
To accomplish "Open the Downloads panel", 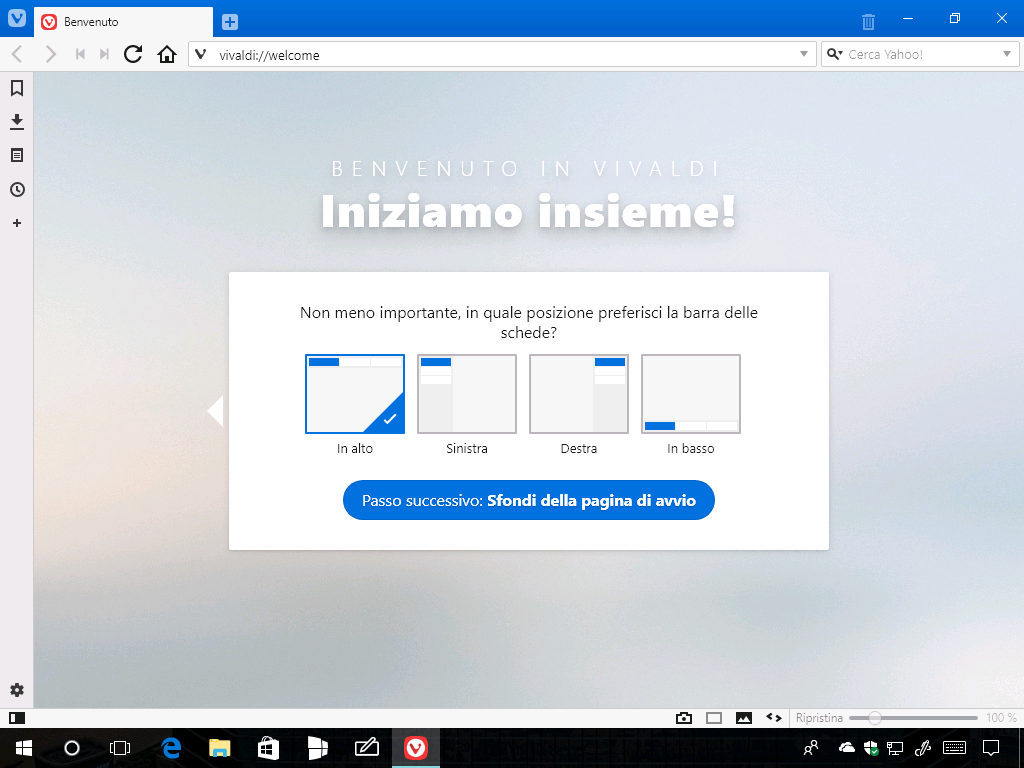I will [x=17, y=121].
